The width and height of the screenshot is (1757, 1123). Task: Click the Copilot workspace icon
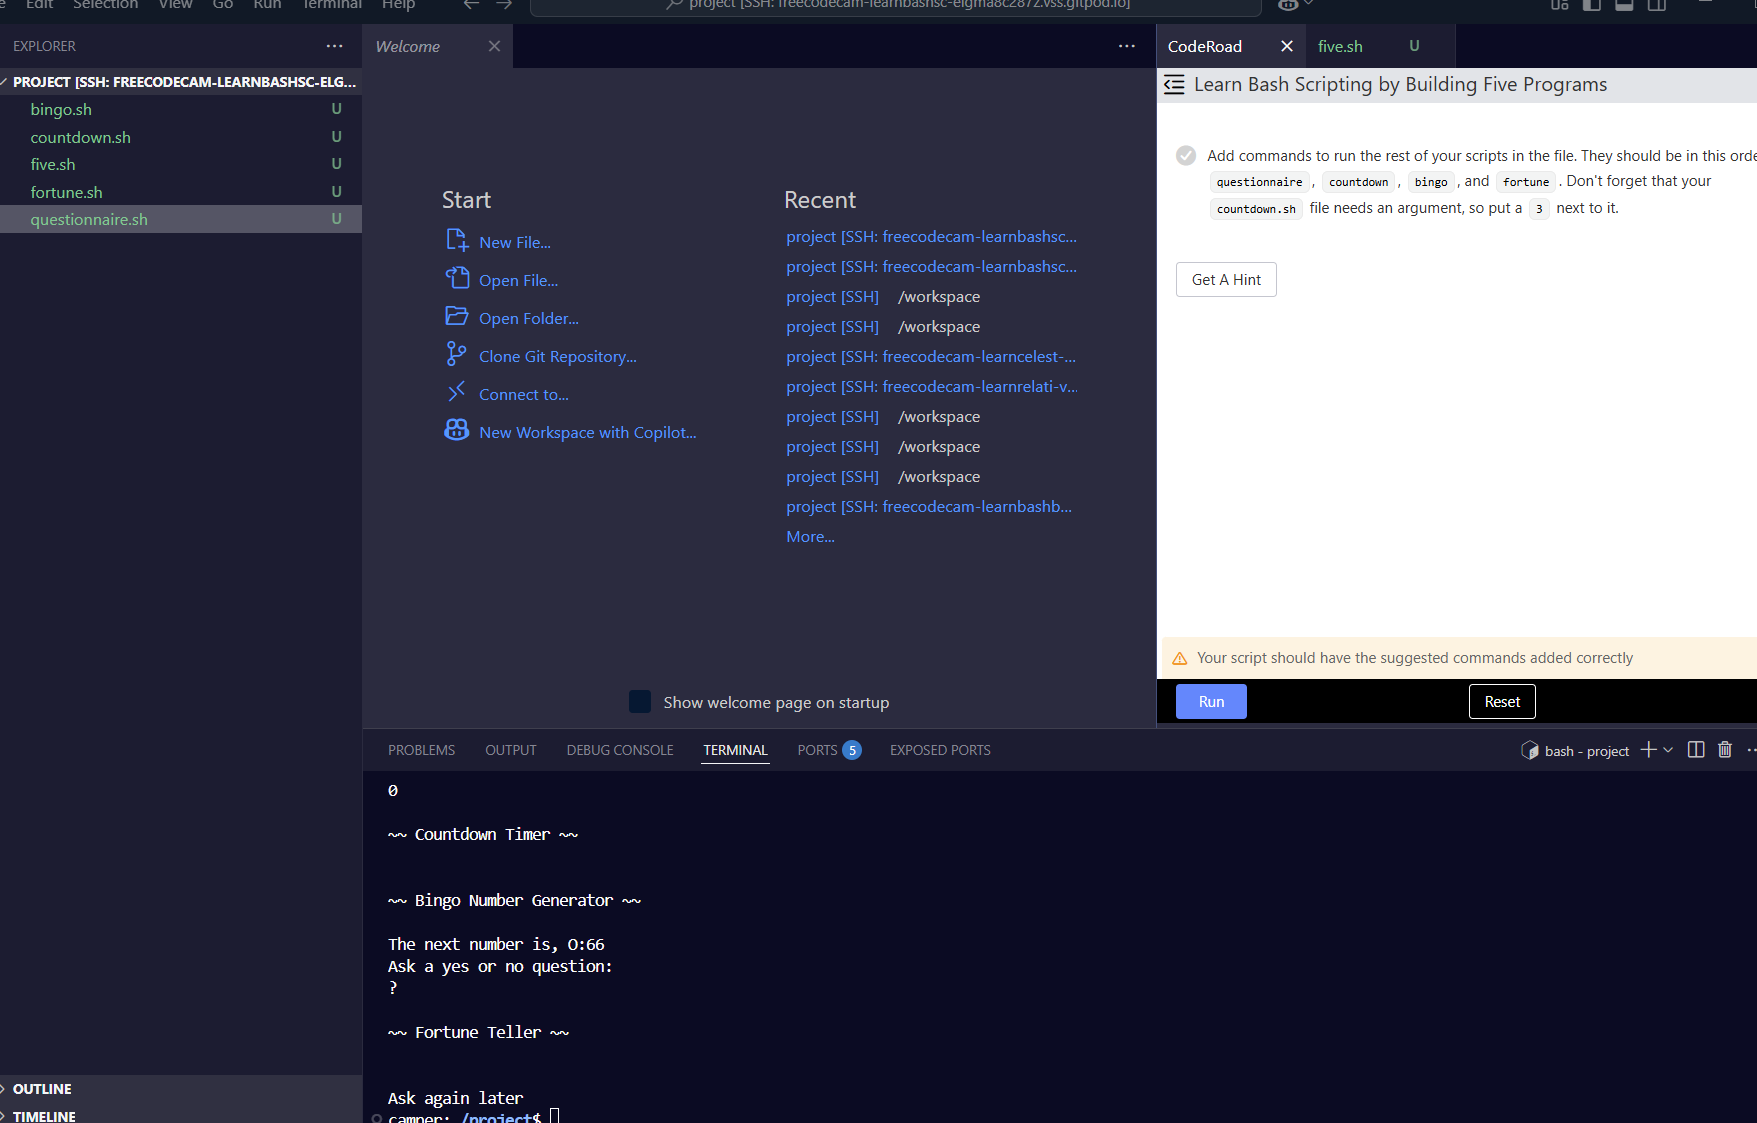click(x=457, y=430)
